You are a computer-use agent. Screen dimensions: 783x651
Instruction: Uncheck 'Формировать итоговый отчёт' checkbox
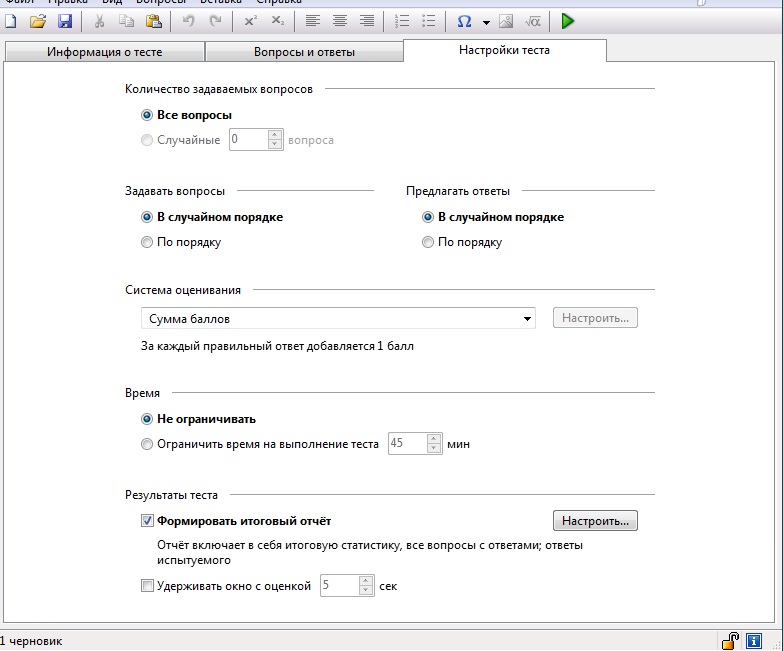pos(148,521)
